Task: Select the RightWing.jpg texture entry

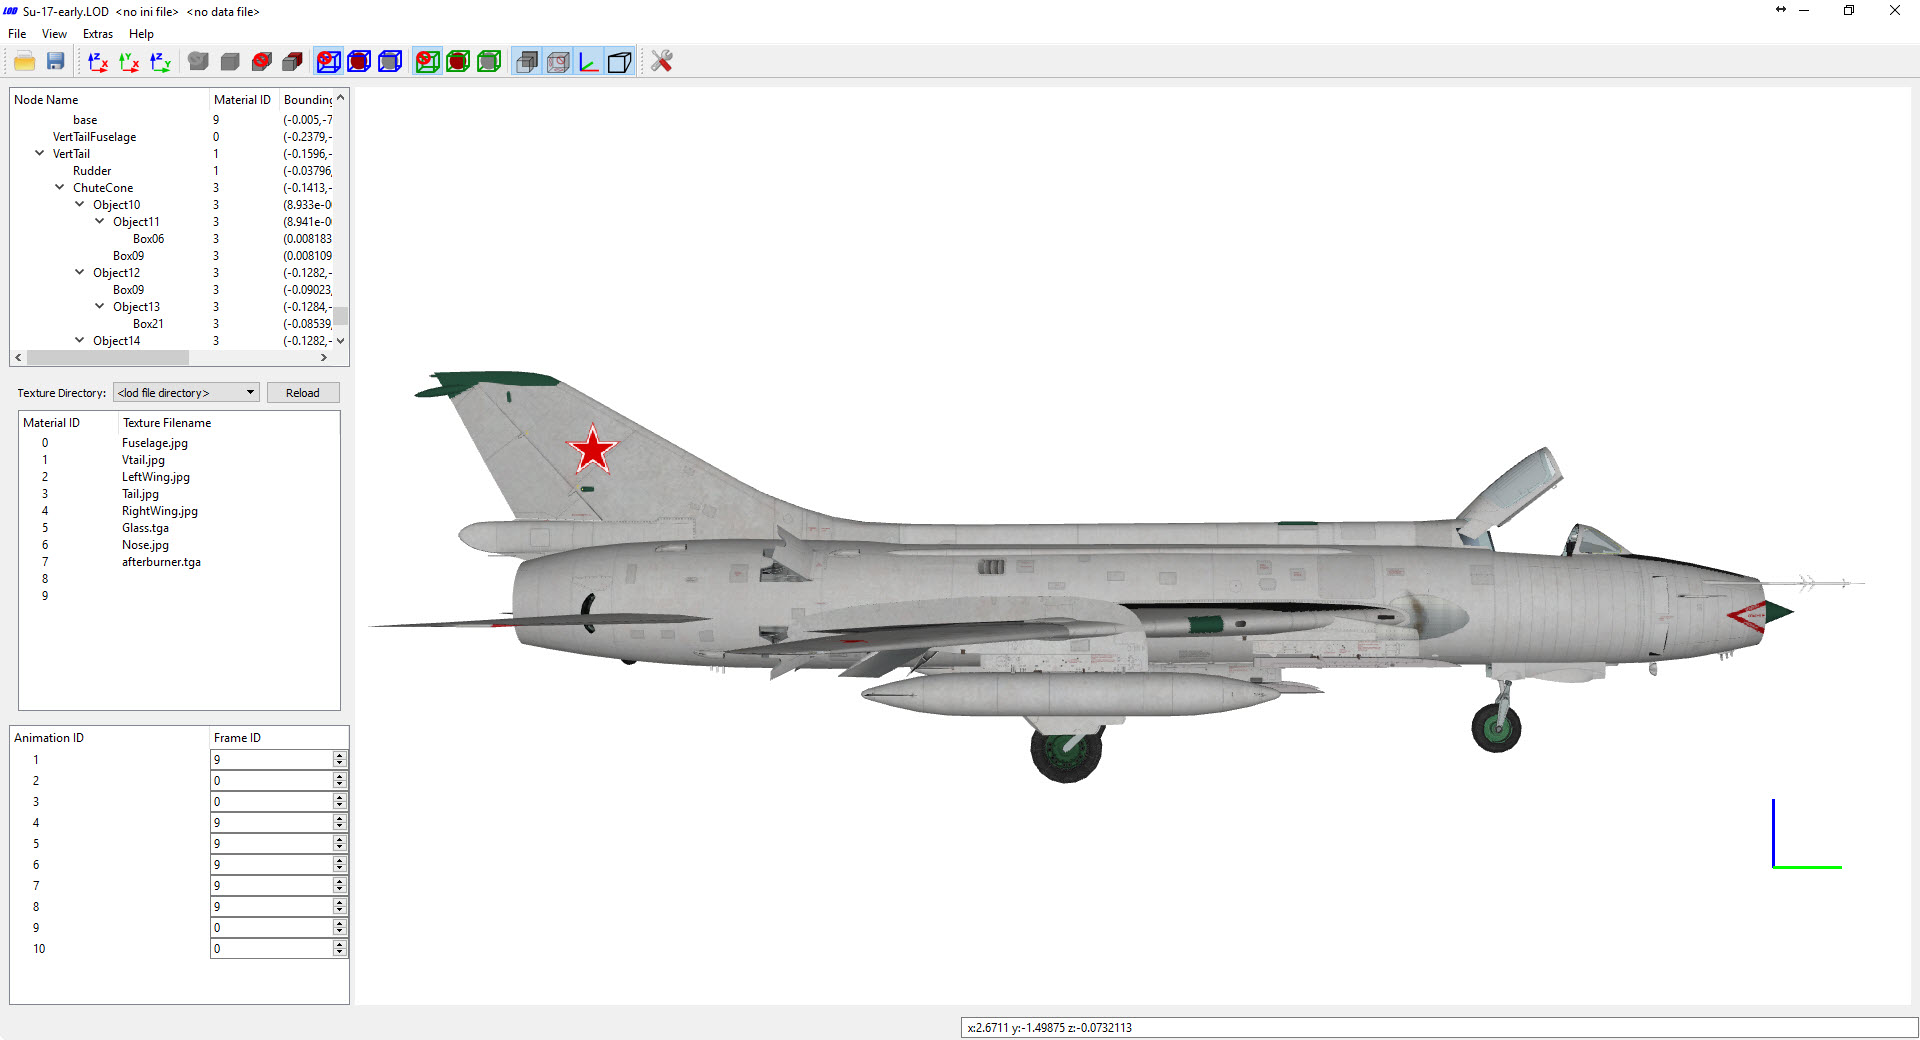Action: point(160,511)
